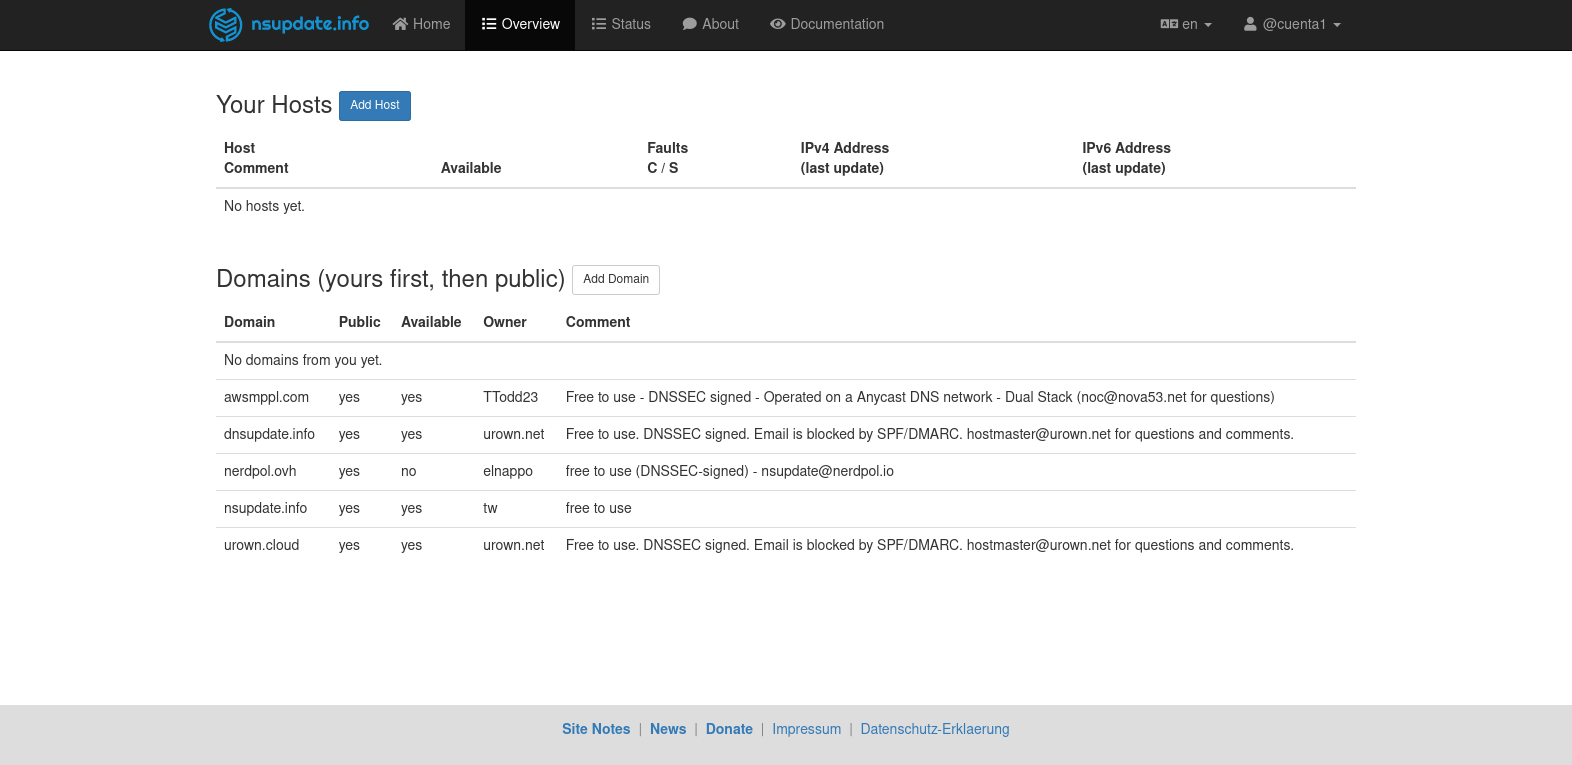Click the nsupdate.info logo icon

tap(225, 24)
